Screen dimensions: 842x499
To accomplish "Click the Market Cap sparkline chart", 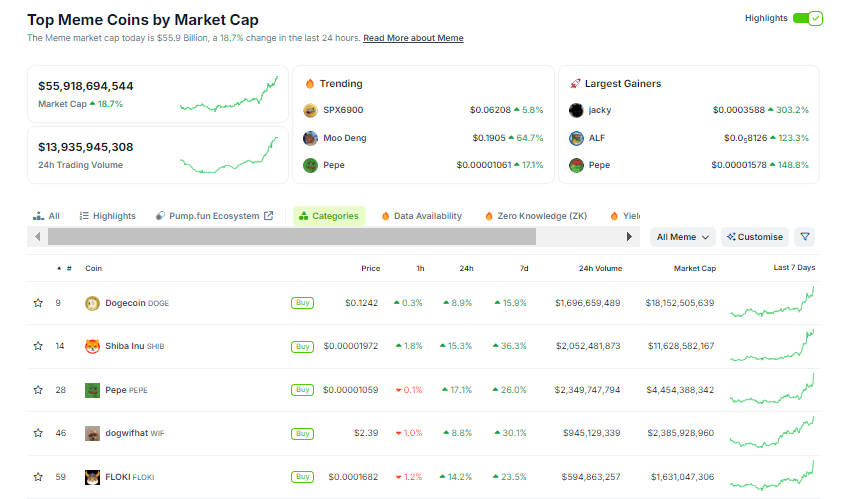I will (x=229, y=94).
